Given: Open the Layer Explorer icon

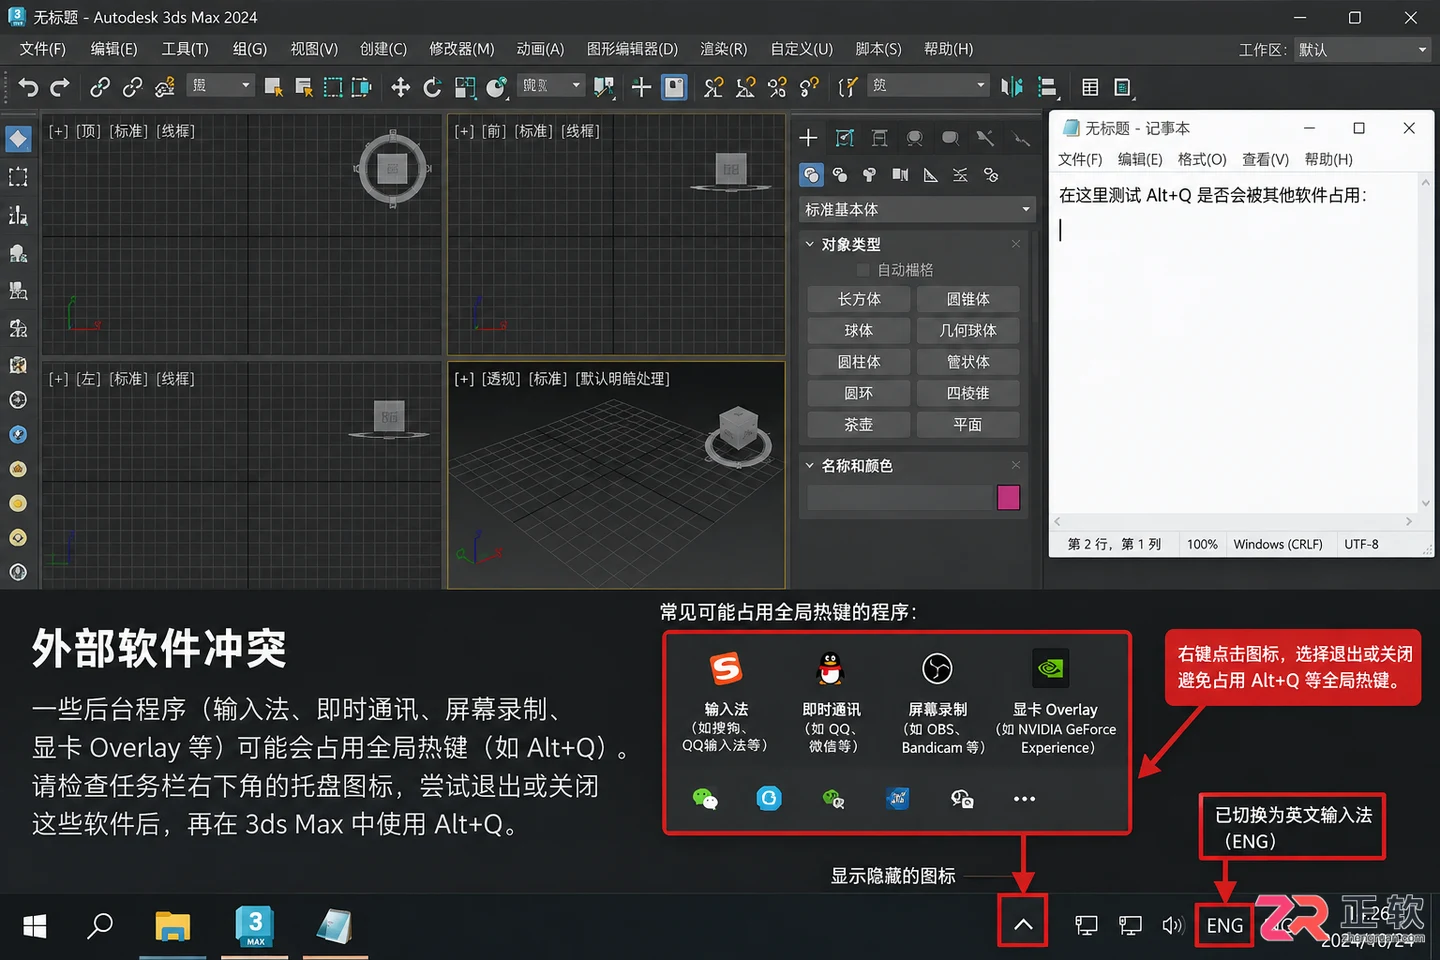Looking at the screenshot, I should pyautogui.click(x=1123, y=87).
